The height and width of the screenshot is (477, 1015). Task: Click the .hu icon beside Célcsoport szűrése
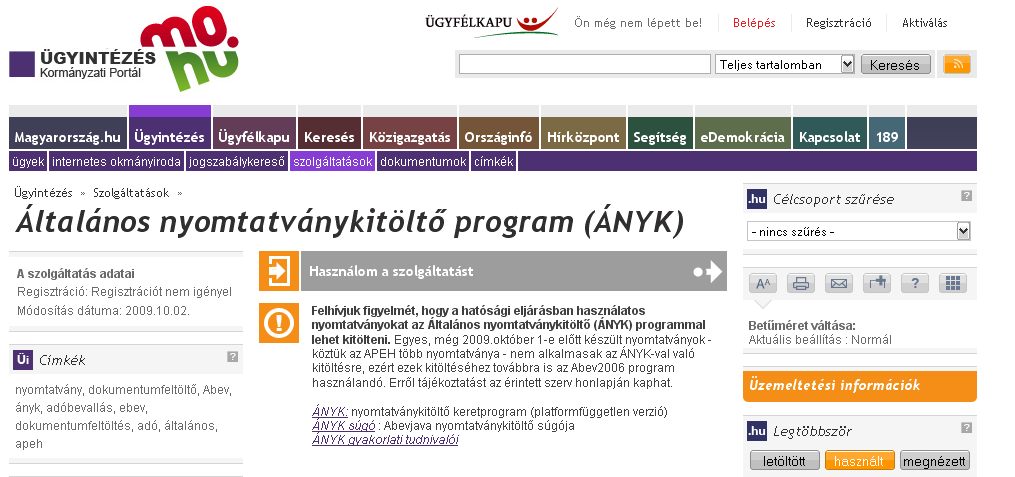(x=757, y=199)
